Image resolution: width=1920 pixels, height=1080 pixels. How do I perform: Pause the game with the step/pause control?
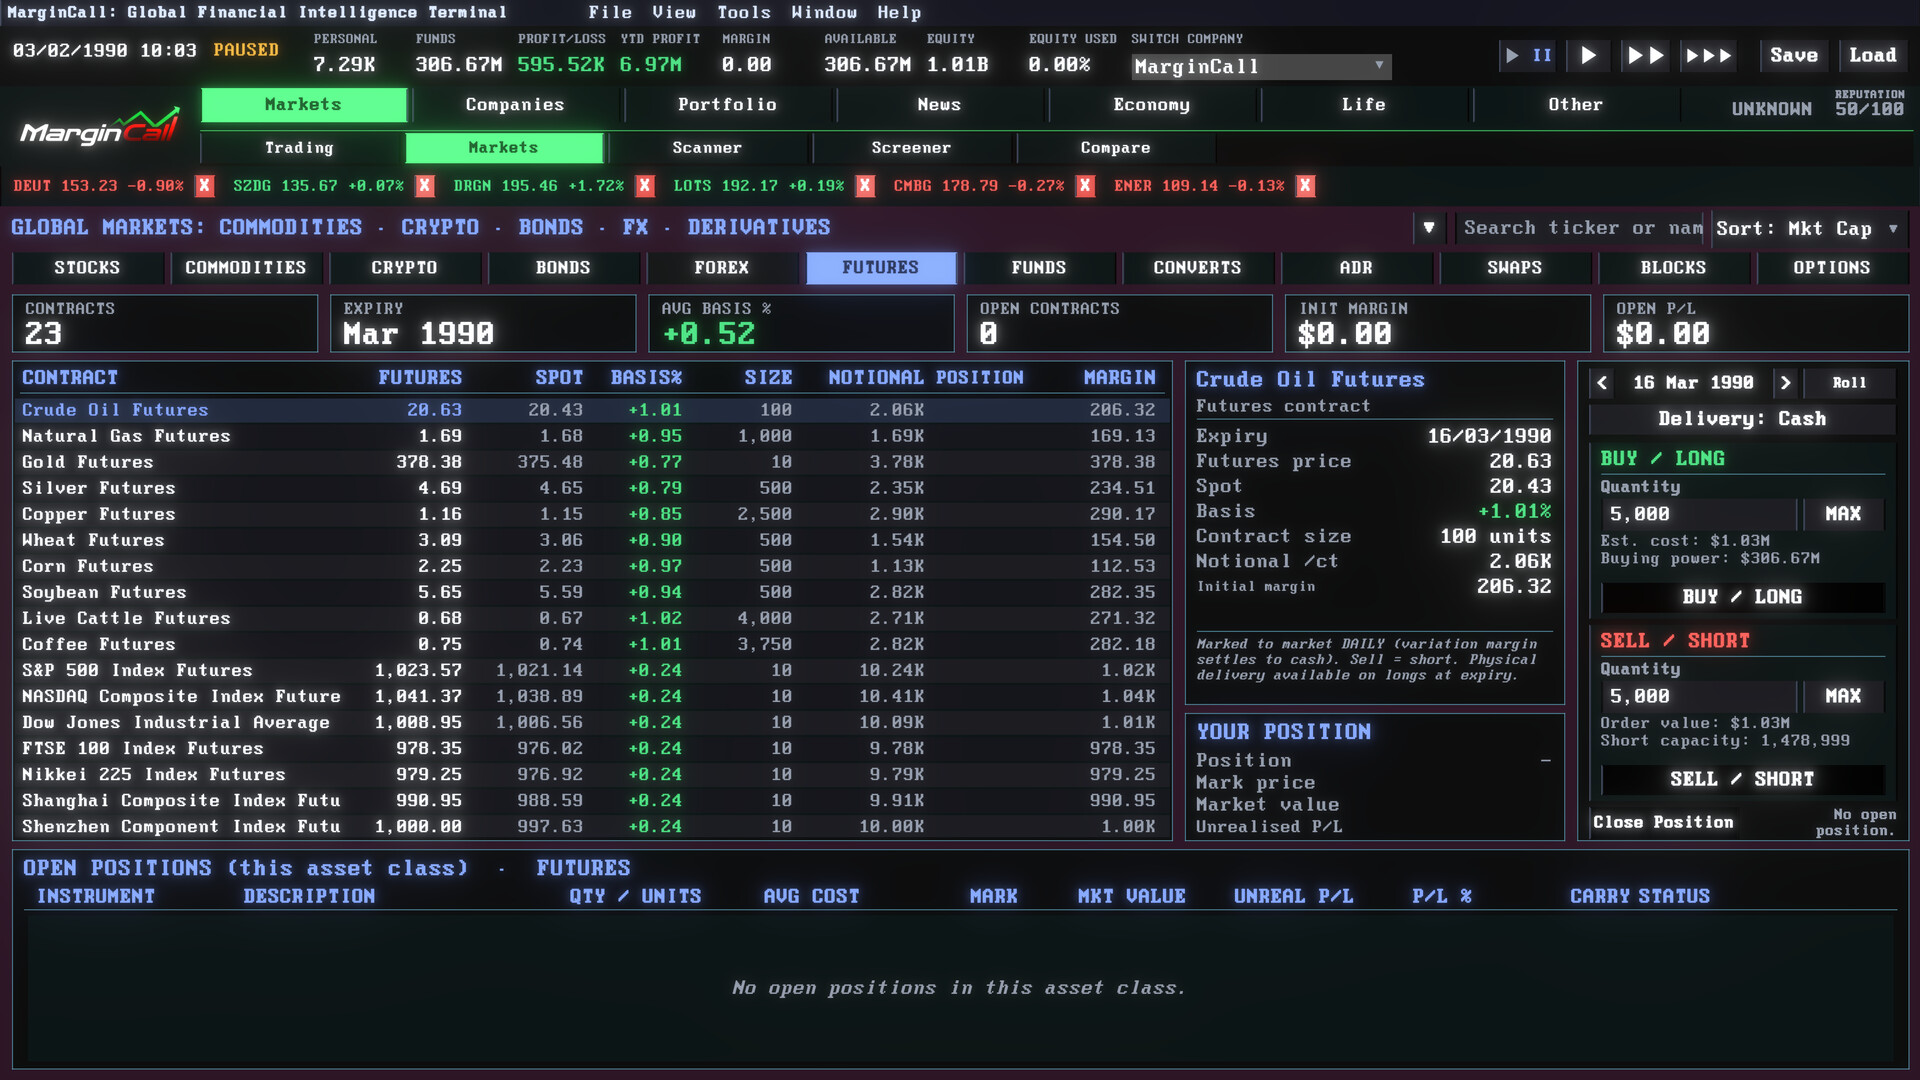(1529, 55)
